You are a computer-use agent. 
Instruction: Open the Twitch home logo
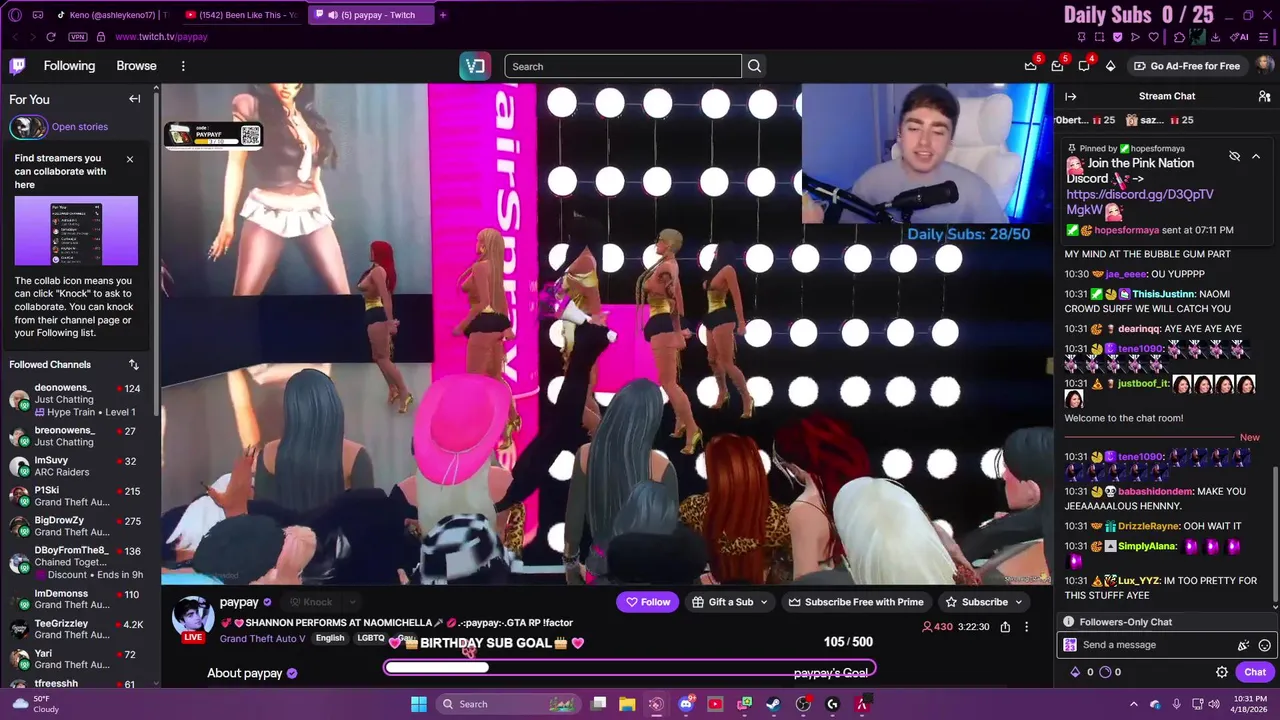(17, 66)
